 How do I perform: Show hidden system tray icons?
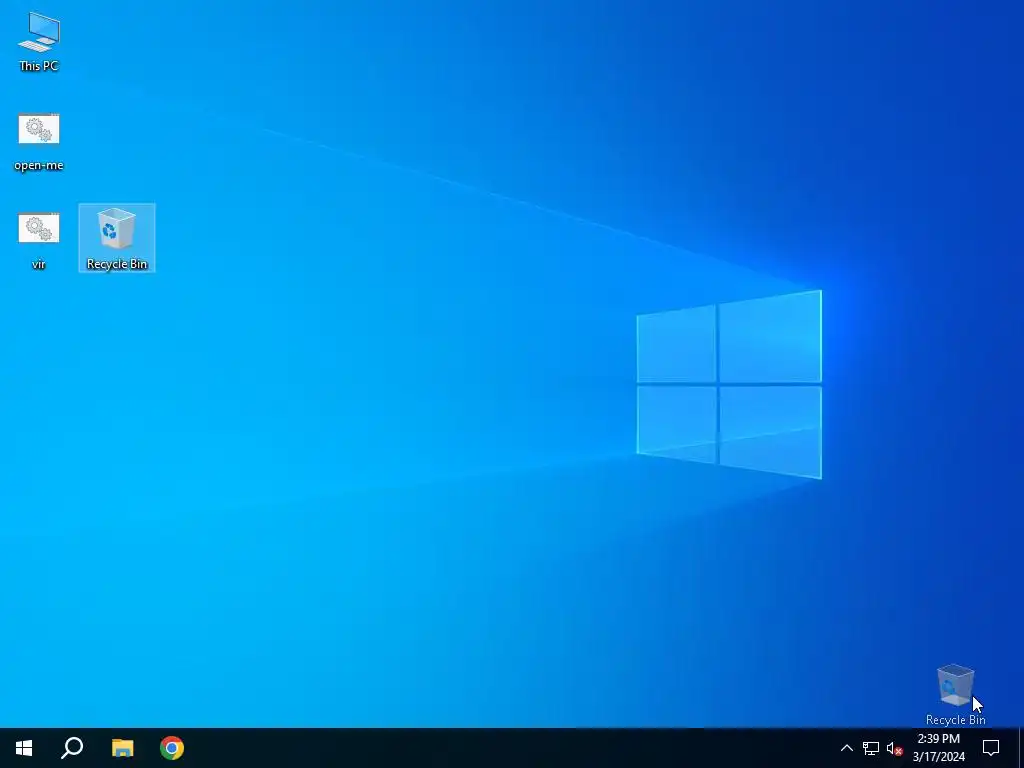846,748
